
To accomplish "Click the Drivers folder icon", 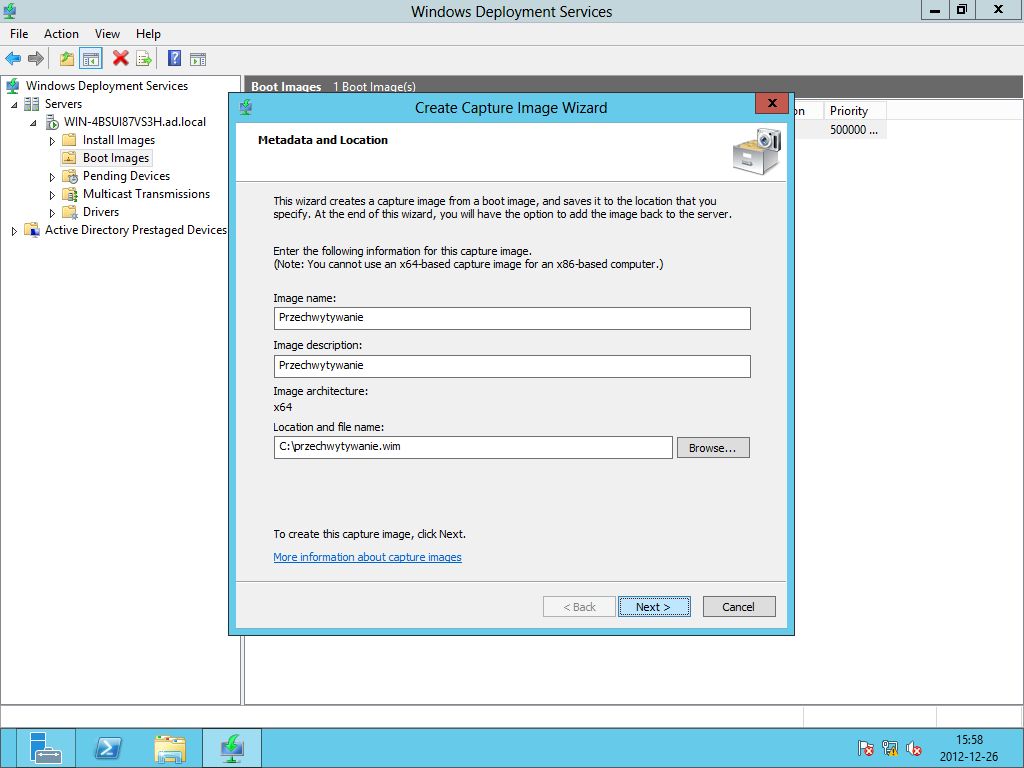I will click(x=70, y=212).
